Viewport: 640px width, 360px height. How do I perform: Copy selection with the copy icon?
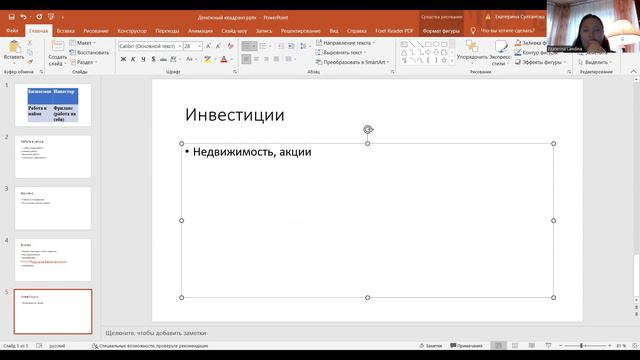click(30, 52)
